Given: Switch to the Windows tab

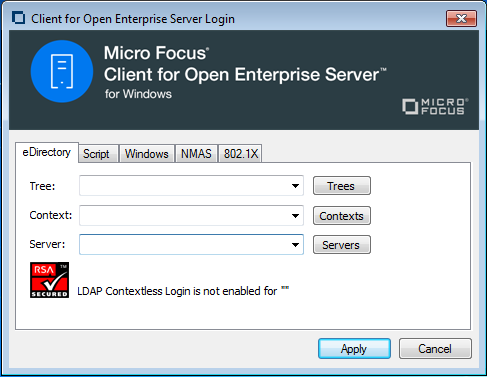Looking at the screenshot, I should point(147,154).
